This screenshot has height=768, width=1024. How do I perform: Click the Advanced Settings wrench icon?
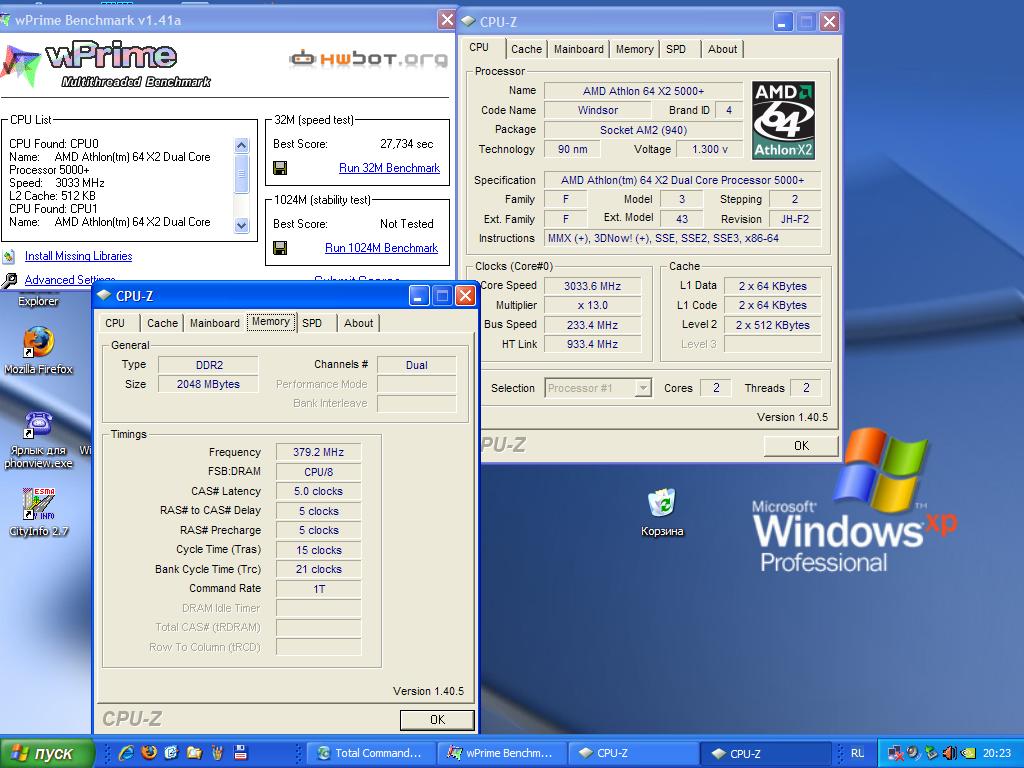click(9, 280)
